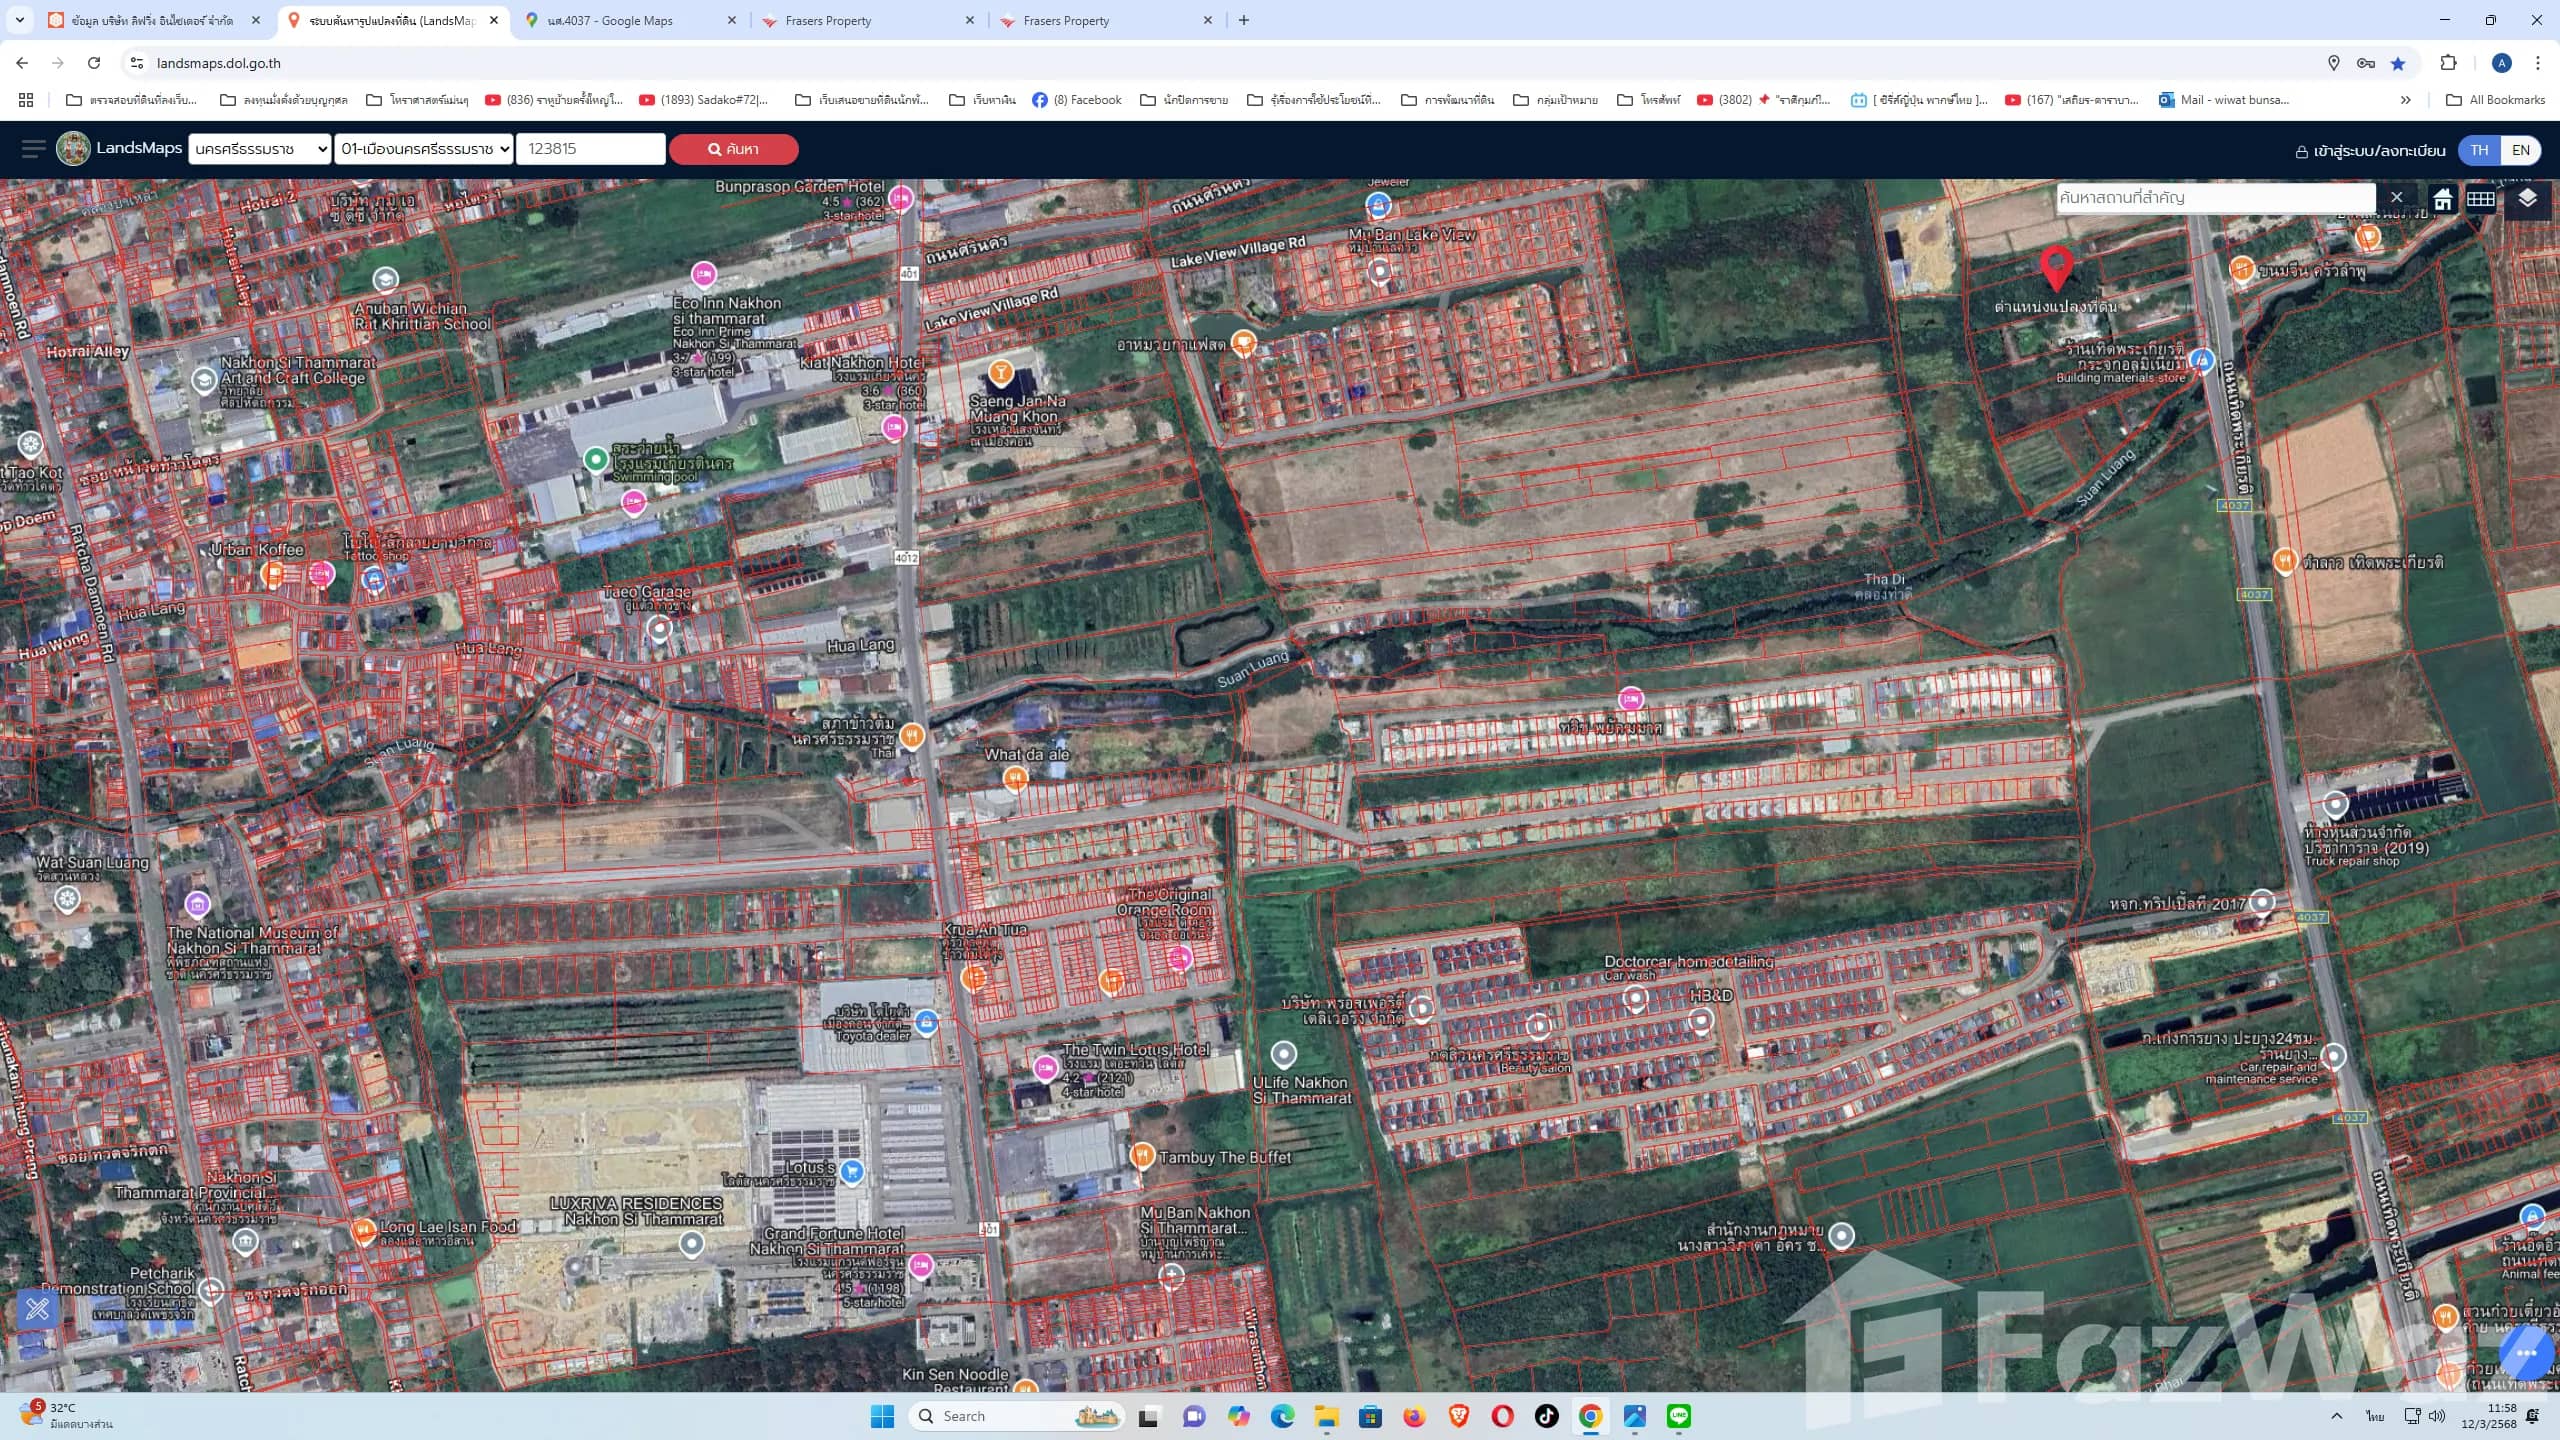Clear the place search with X
Image resolution: width=2560 pixels, height=1440 pixels.
2396,197
